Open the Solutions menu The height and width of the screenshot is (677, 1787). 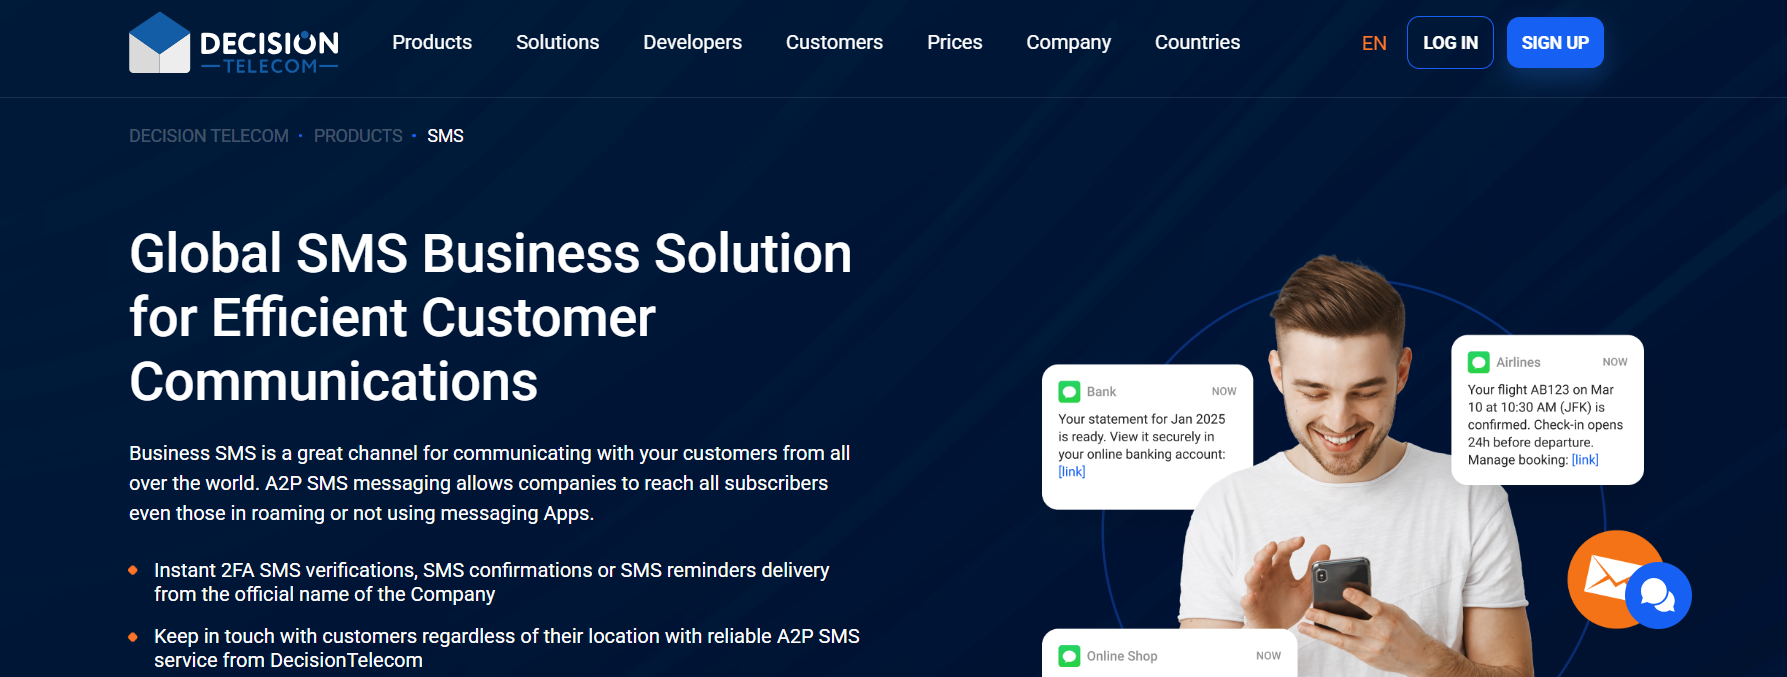[x=557, y=42]
